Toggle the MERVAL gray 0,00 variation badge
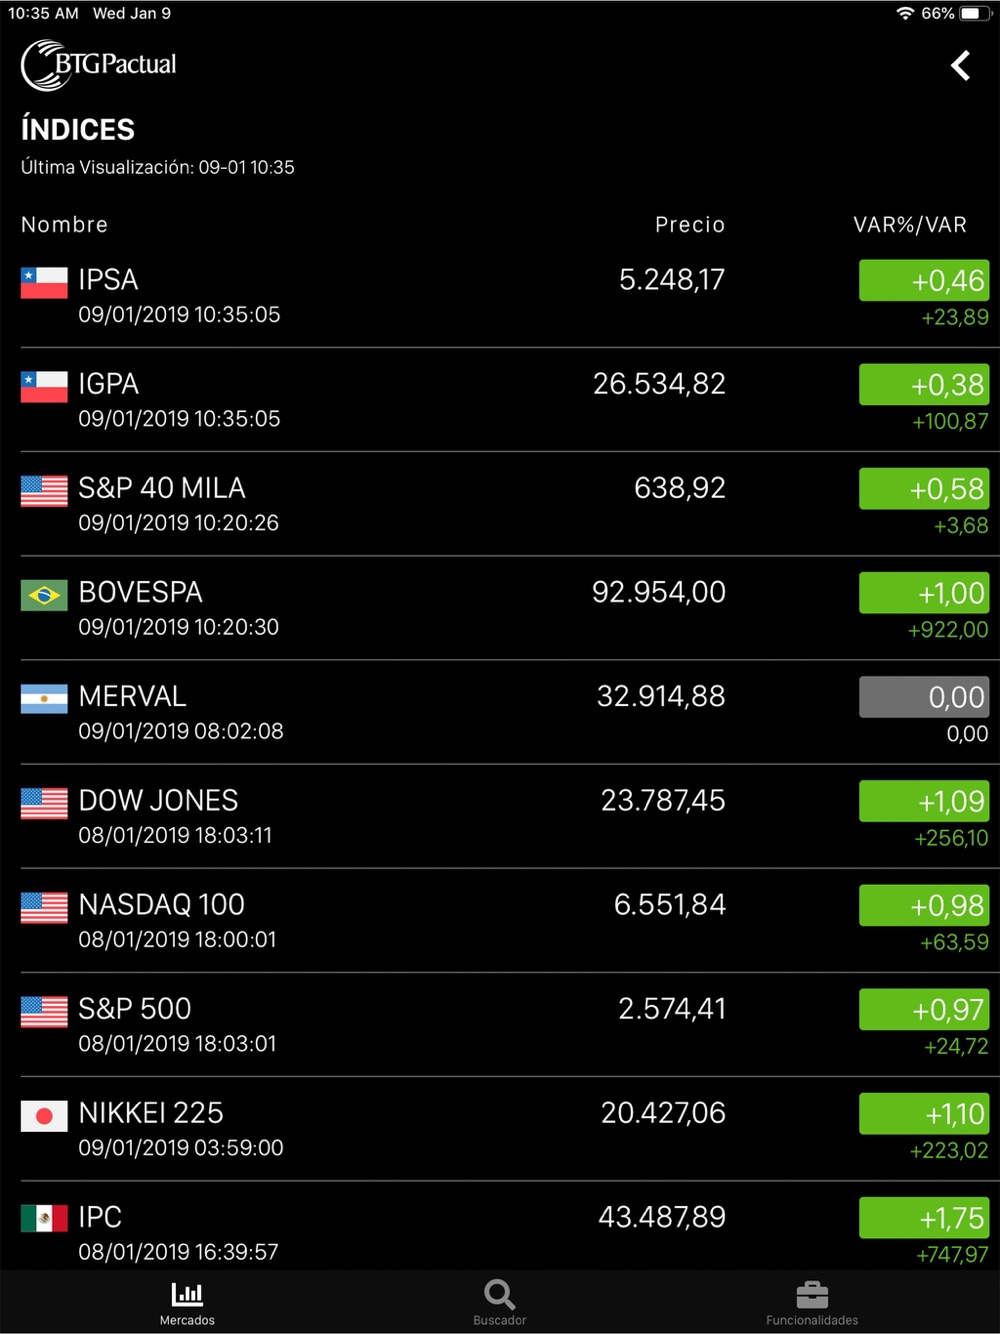The height and width of the screenshot is (1334, 1000). click(x=923, y=697)
